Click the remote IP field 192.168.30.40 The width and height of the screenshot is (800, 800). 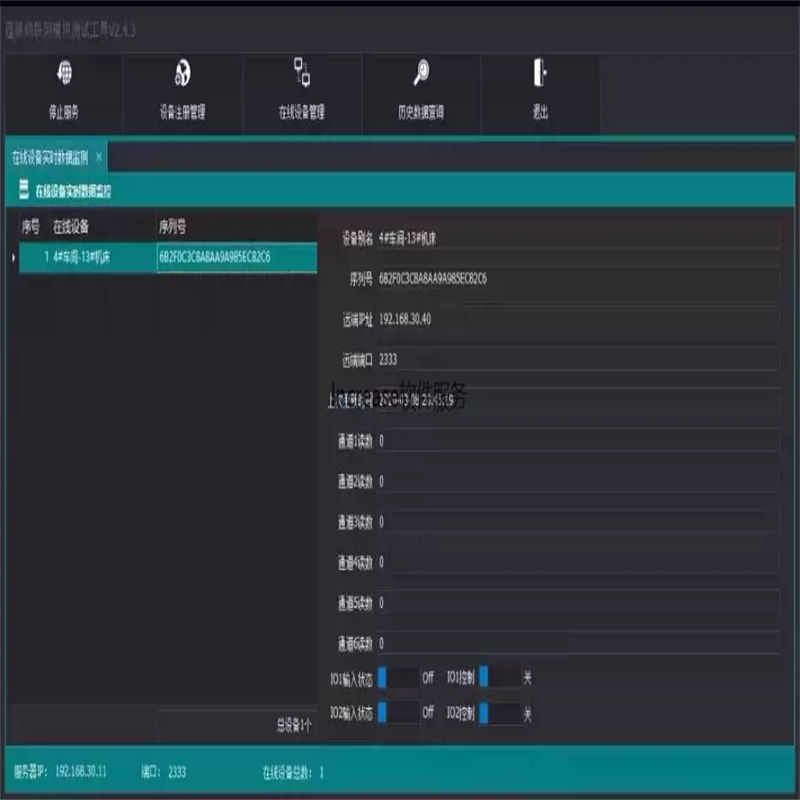point(579,319)
